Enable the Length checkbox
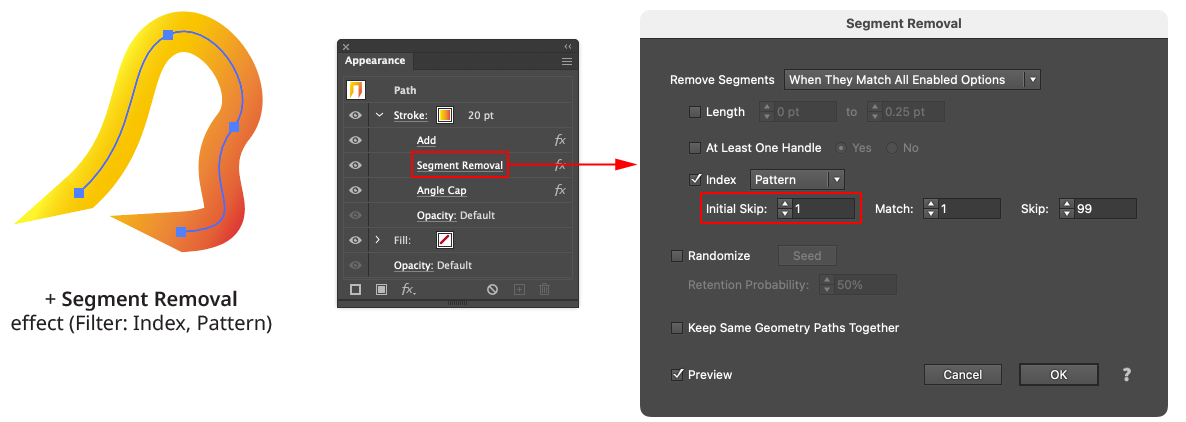Viewport: 1186px width, 422px height. click(696, 112)
